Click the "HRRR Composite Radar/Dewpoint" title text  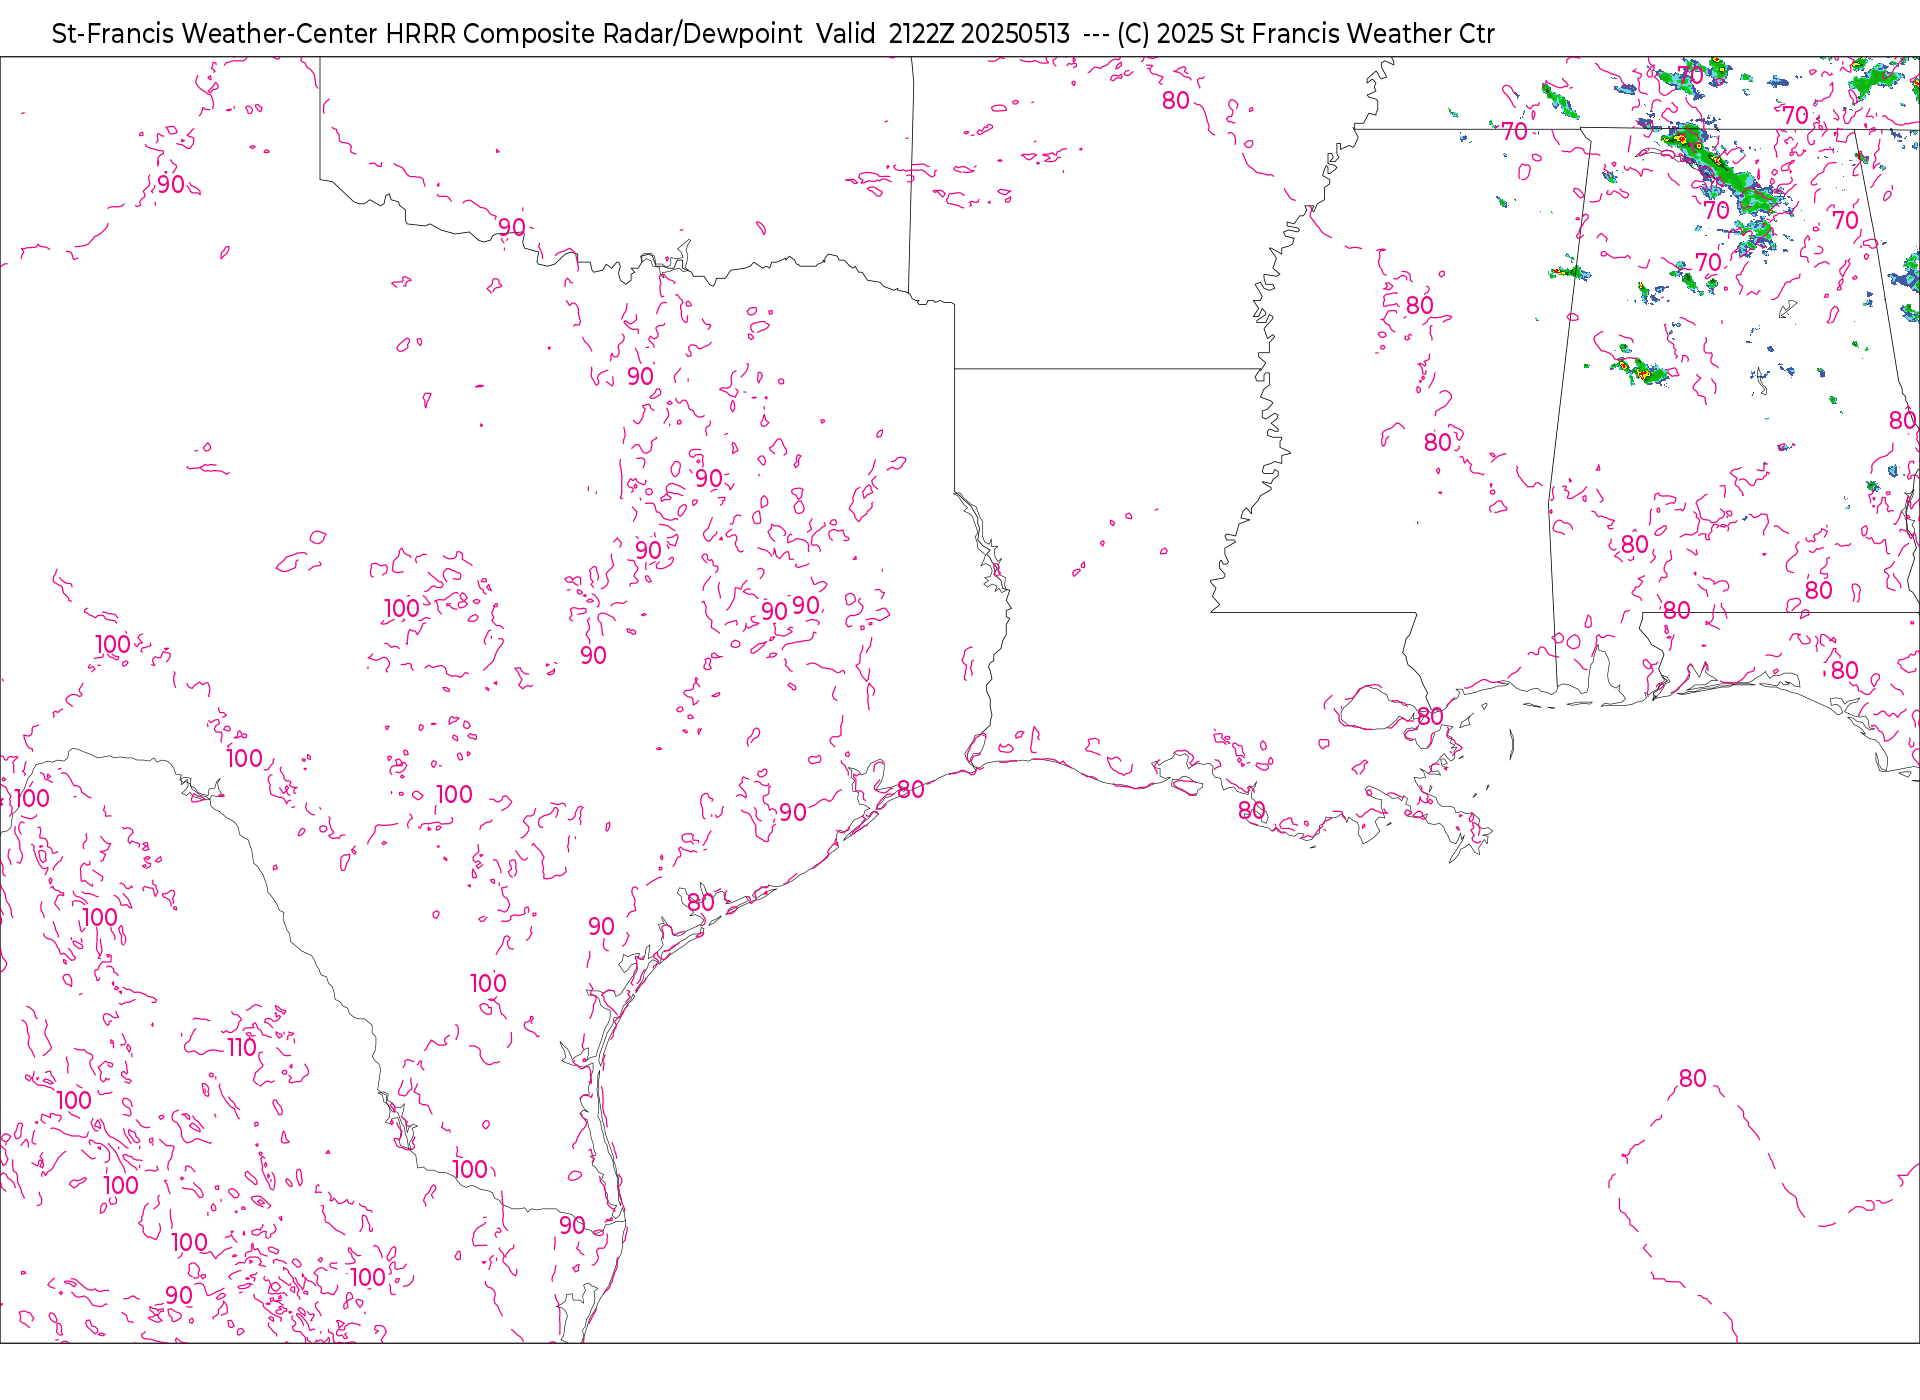click(x=594, y=34)
